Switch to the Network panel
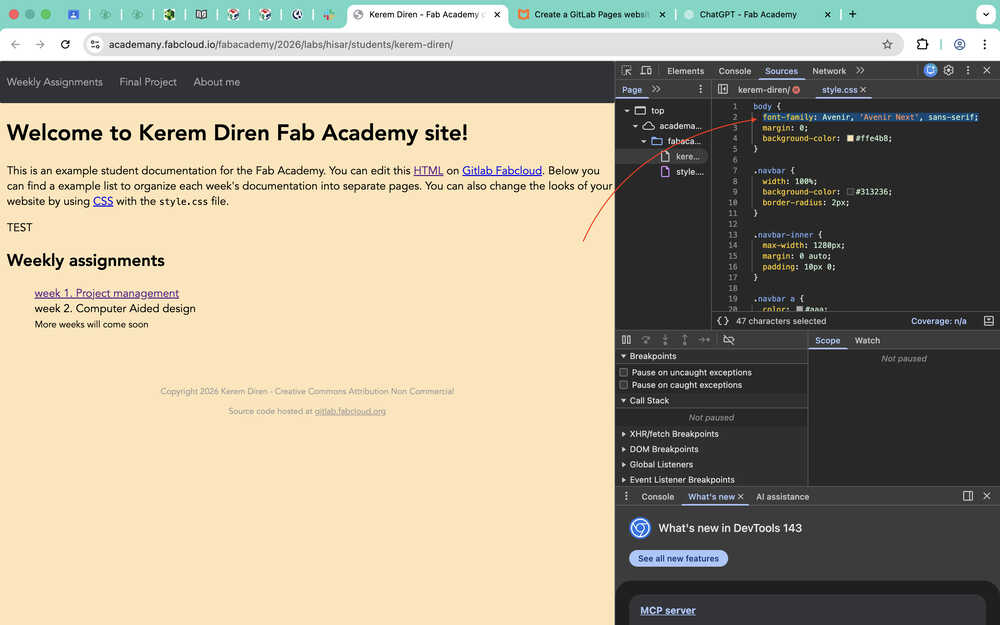Viewport: 1000px width, 625px height. click(x=828, y=71)
